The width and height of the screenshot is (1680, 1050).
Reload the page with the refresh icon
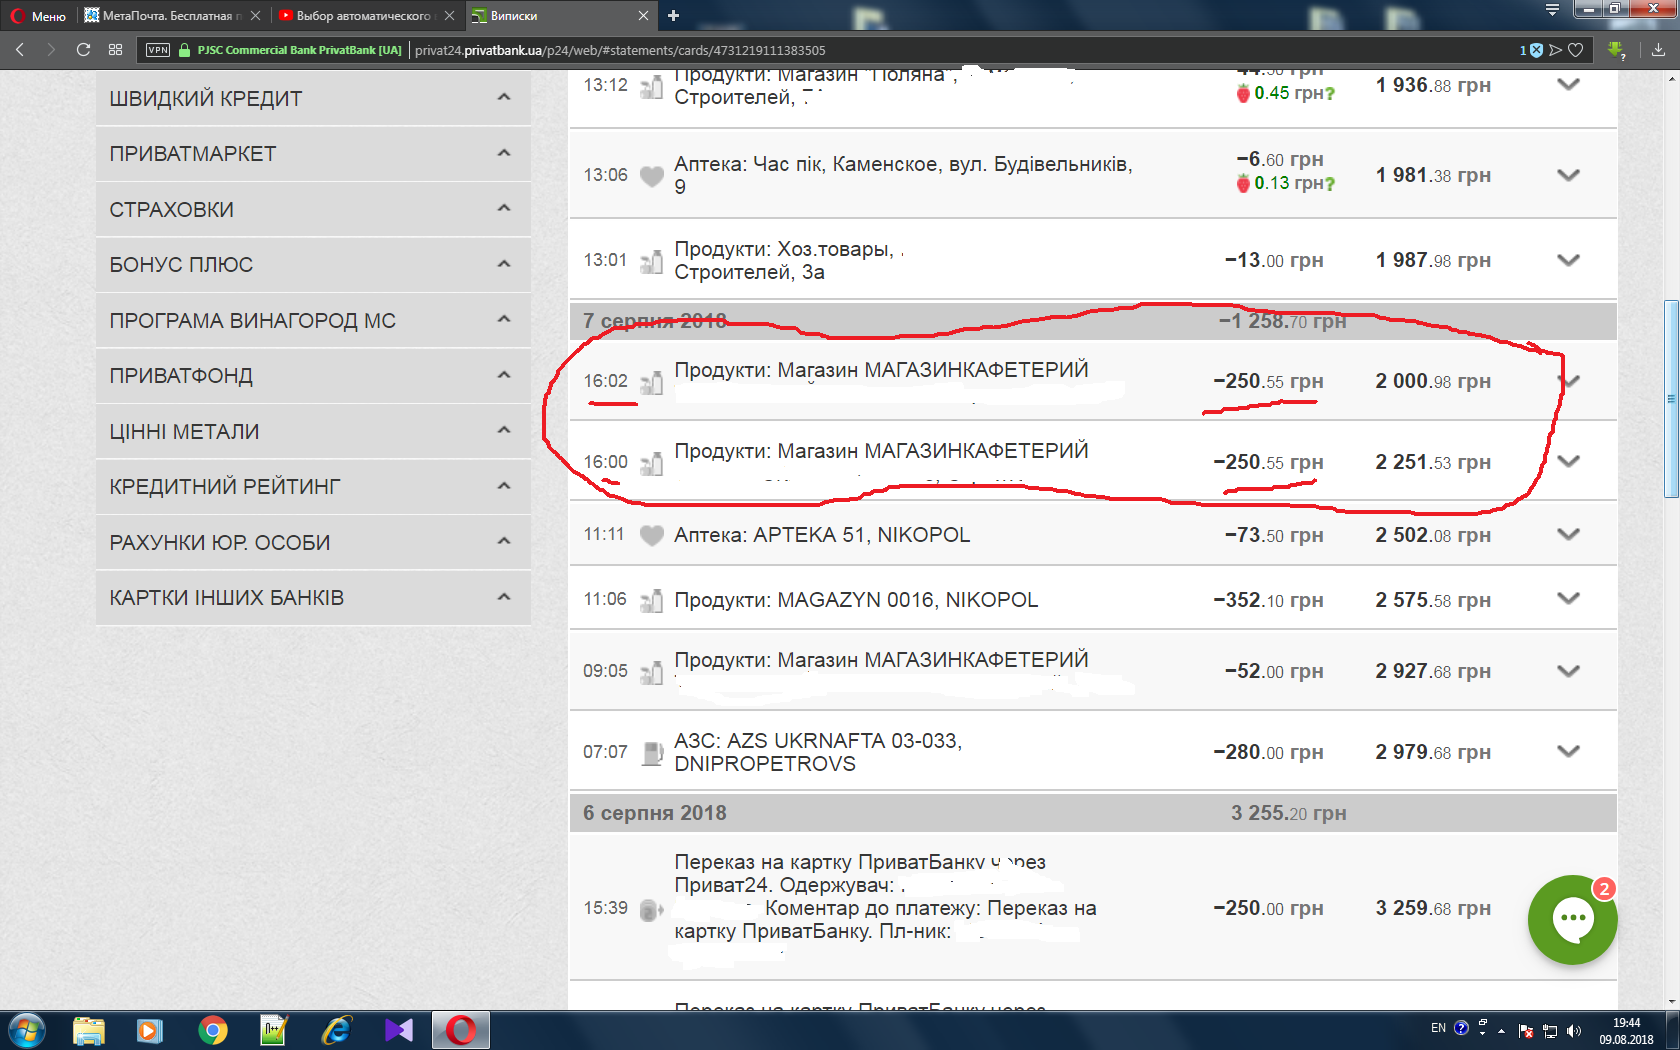coord(83,49)
